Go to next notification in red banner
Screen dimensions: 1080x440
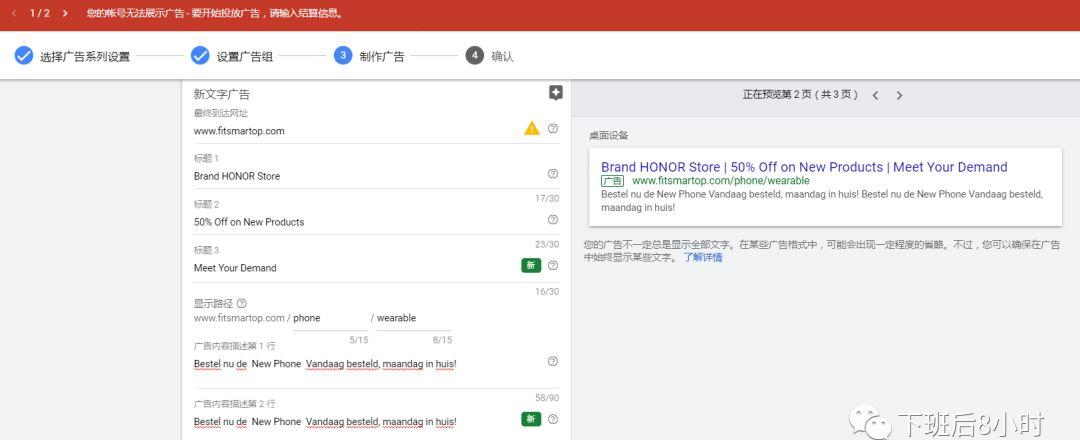point(65,13)
